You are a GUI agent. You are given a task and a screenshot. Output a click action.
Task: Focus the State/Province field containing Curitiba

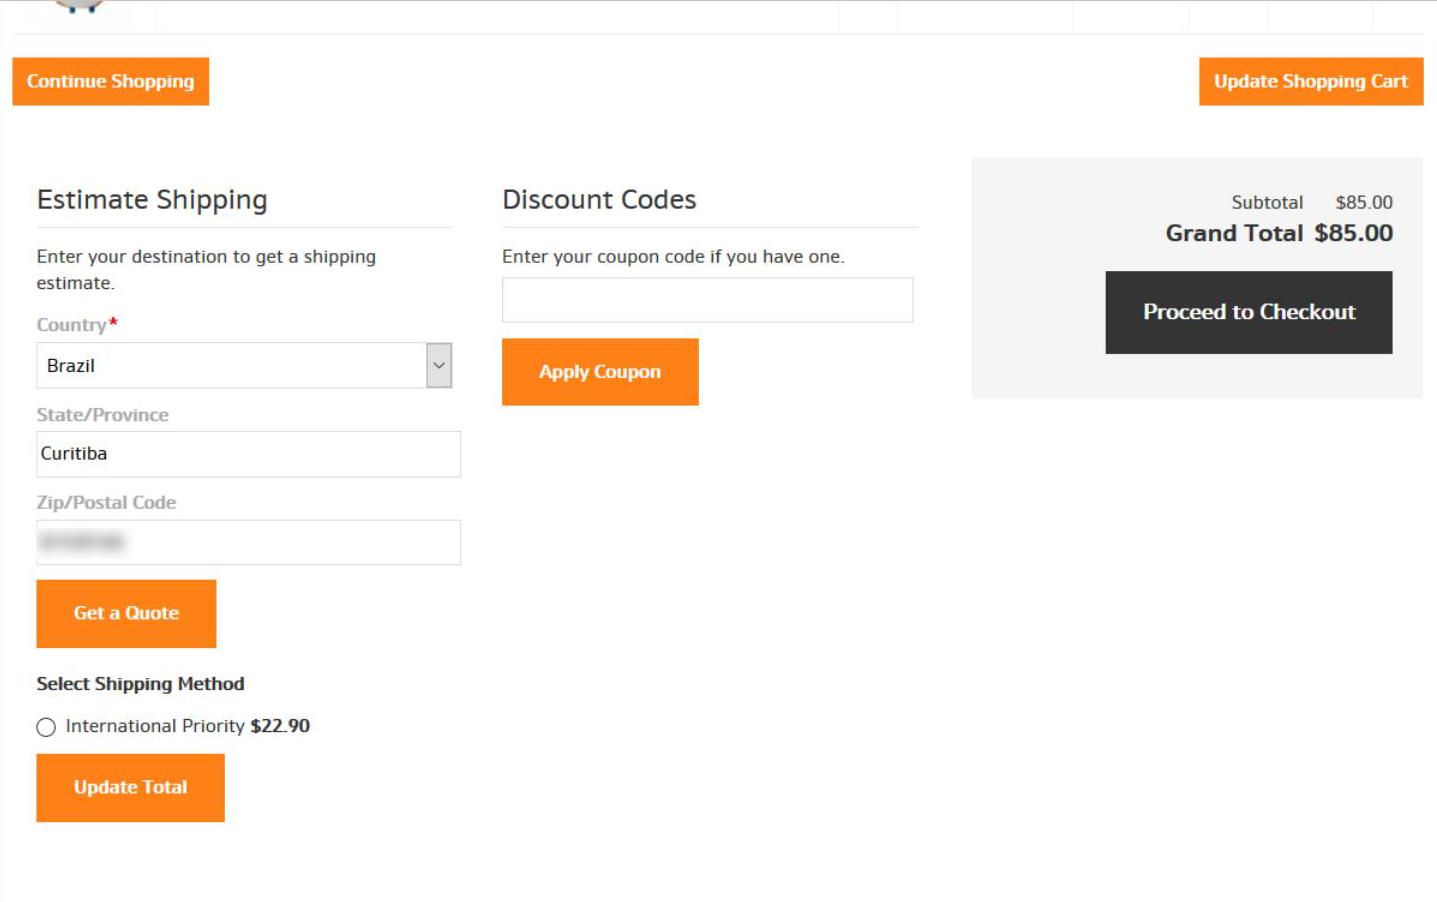coord(248,454)
